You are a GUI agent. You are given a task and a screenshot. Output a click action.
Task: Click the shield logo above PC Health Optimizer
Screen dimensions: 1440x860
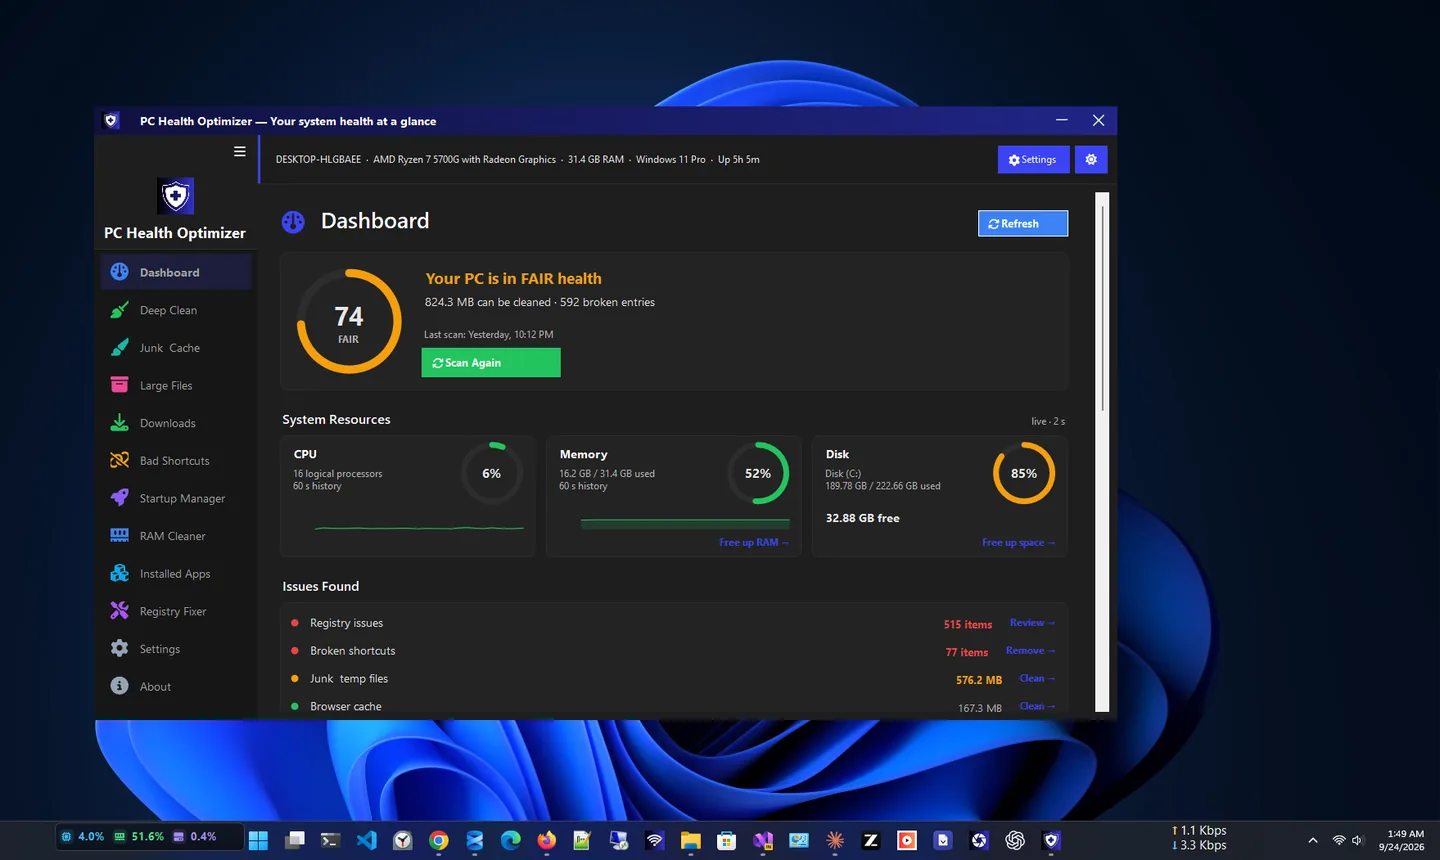tap(176, 196)
